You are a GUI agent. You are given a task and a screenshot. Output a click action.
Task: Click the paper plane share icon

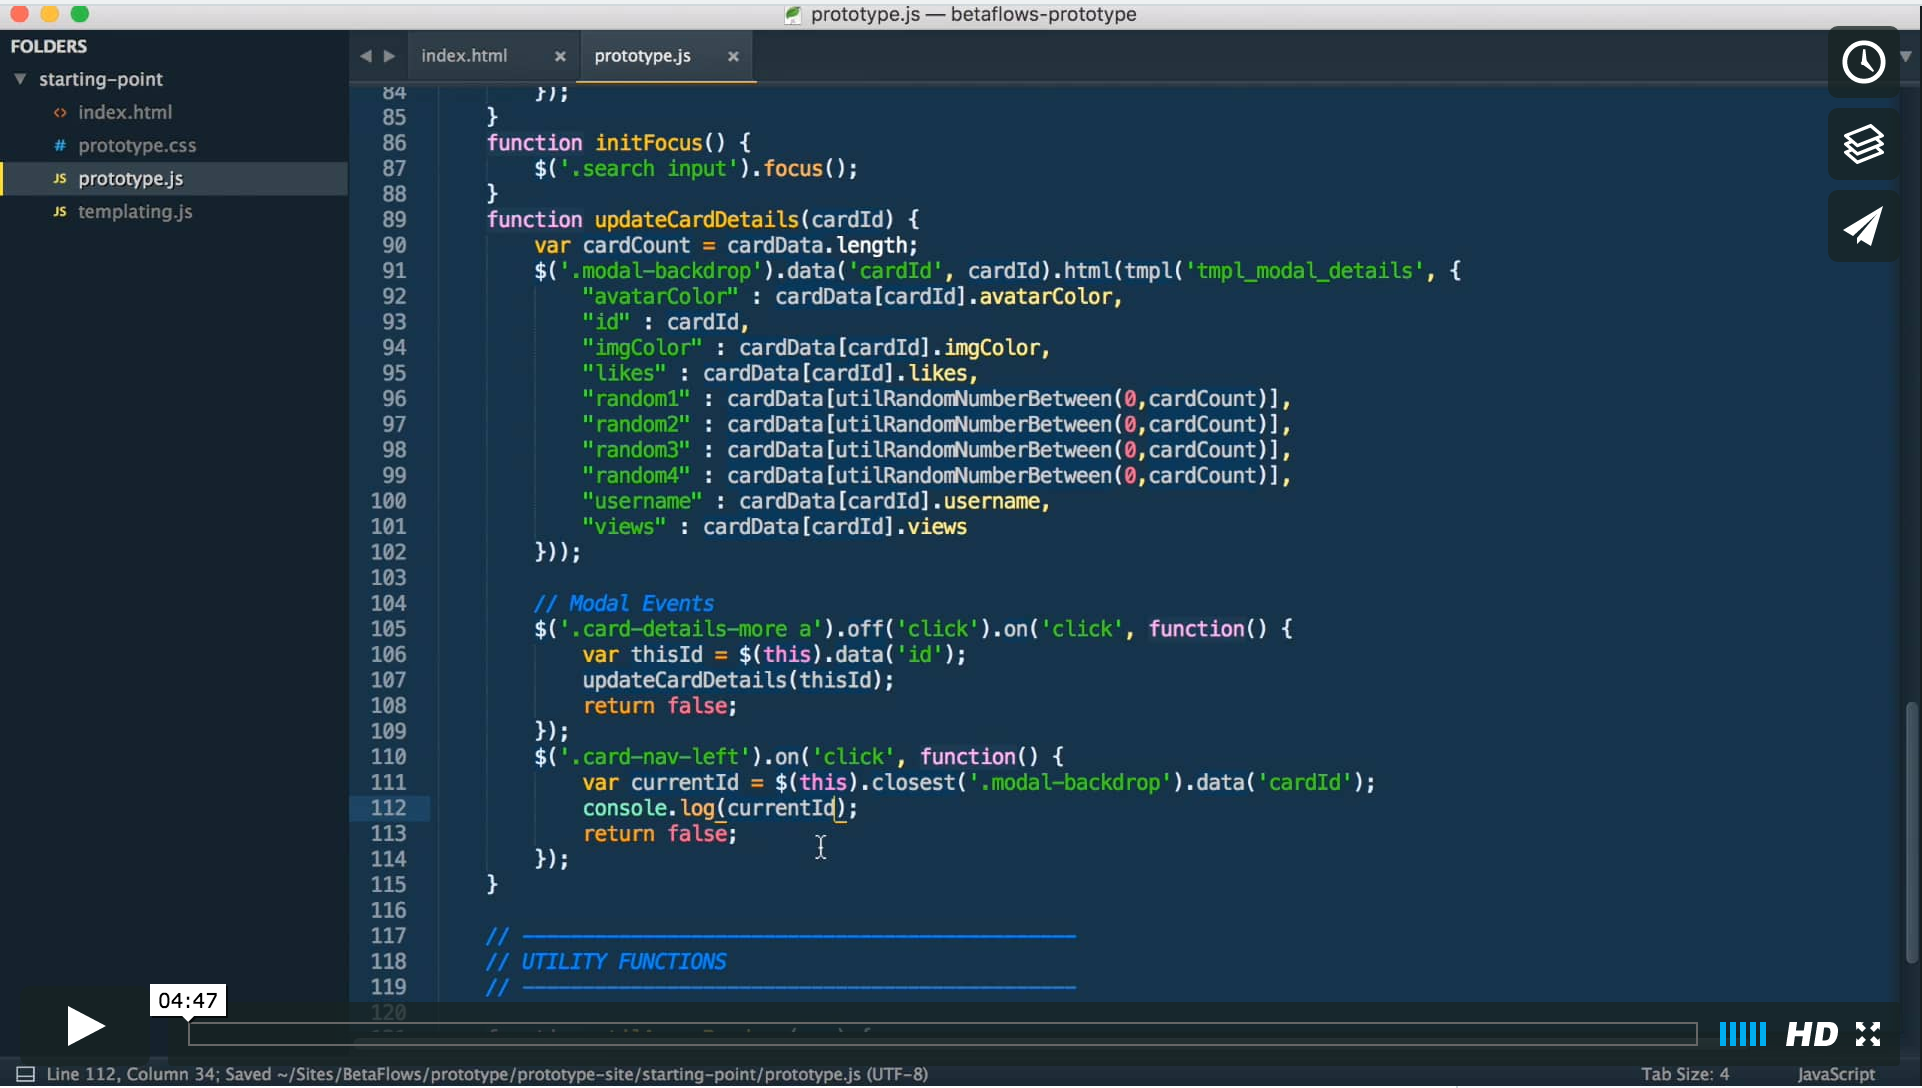(1864, 226)
